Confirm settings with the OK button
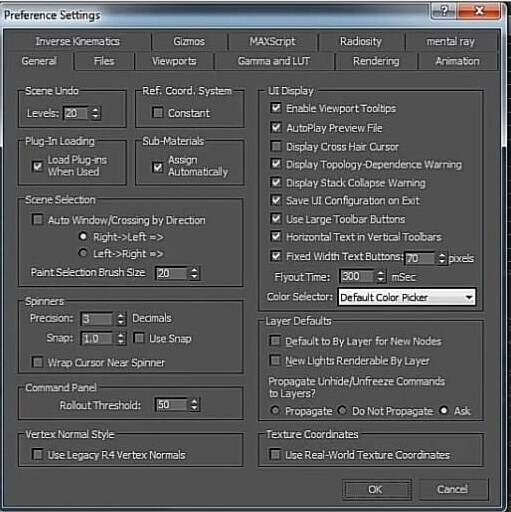 pyautogui.click(x=377, y=489)
